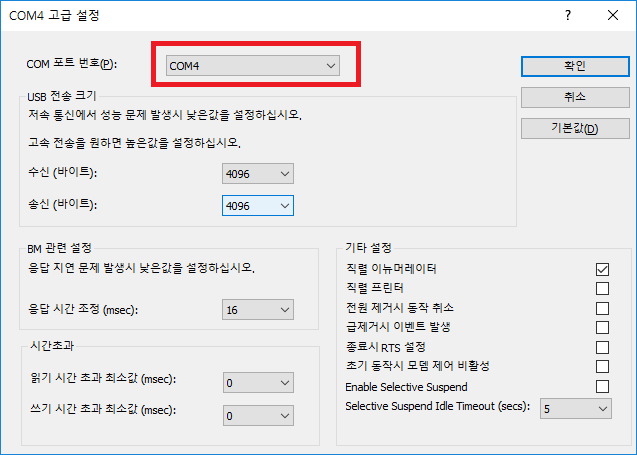
Task: Check 전원 제거시 동작 취소 option
Action: 602,308
